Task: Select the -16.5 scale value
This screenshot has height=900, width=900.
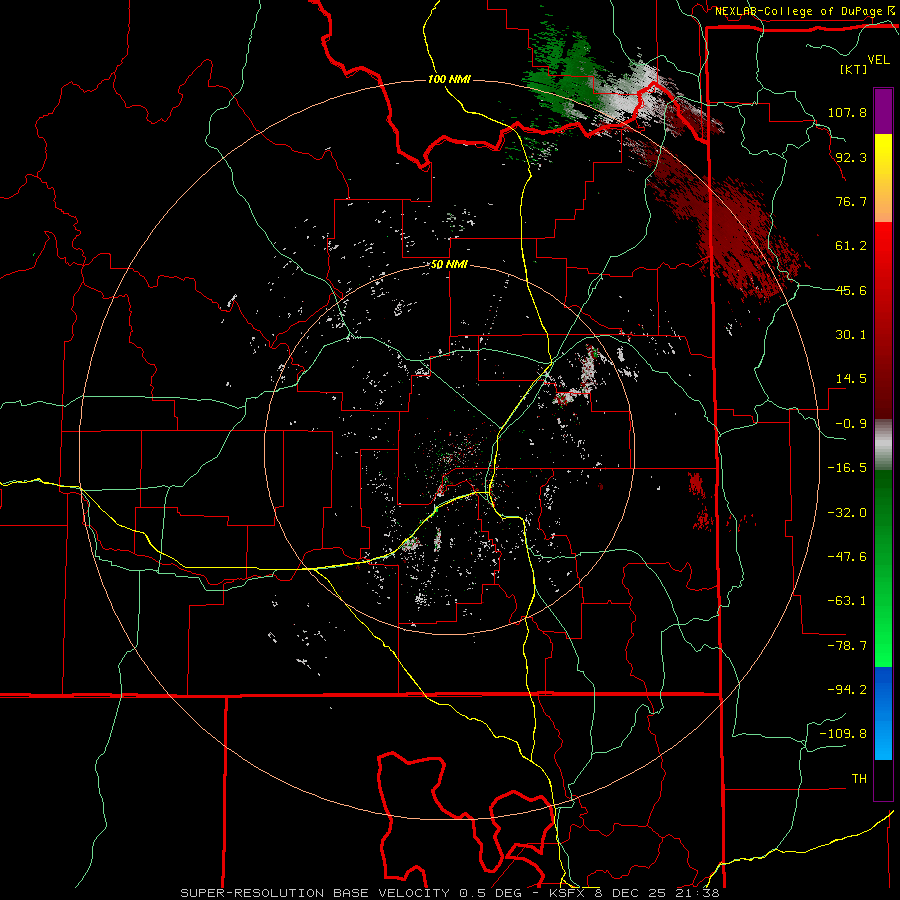Action: (x=847, y=468)
